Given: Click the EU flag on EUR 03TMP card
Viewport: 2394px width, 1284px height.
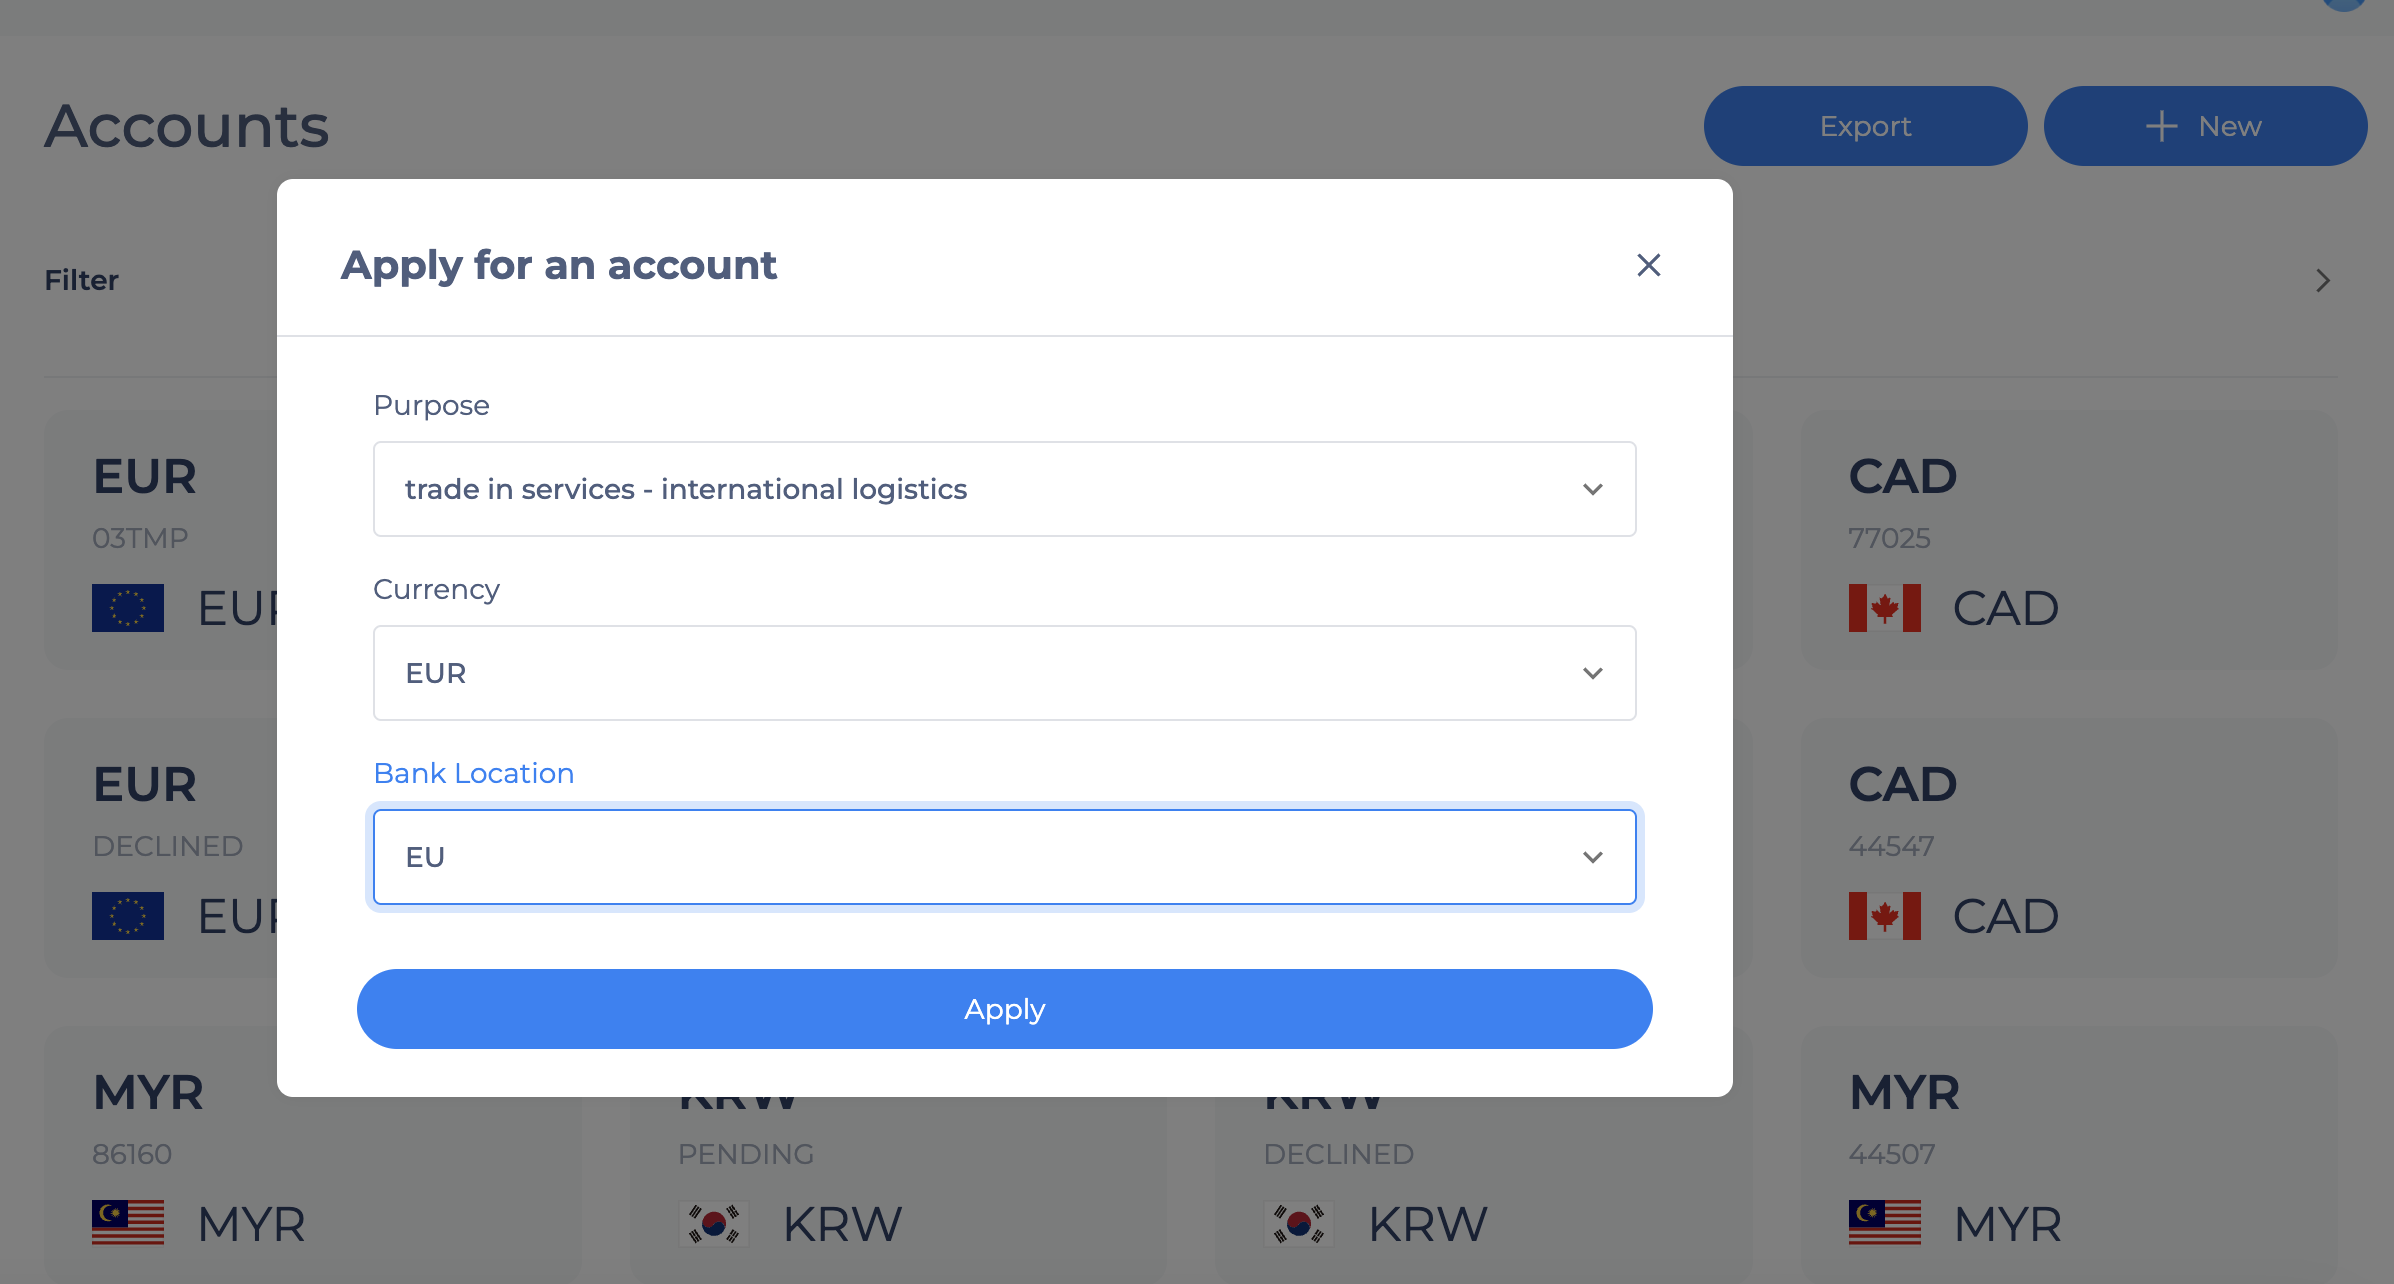Looking at the screenshot, I should [x=128, y=608].
